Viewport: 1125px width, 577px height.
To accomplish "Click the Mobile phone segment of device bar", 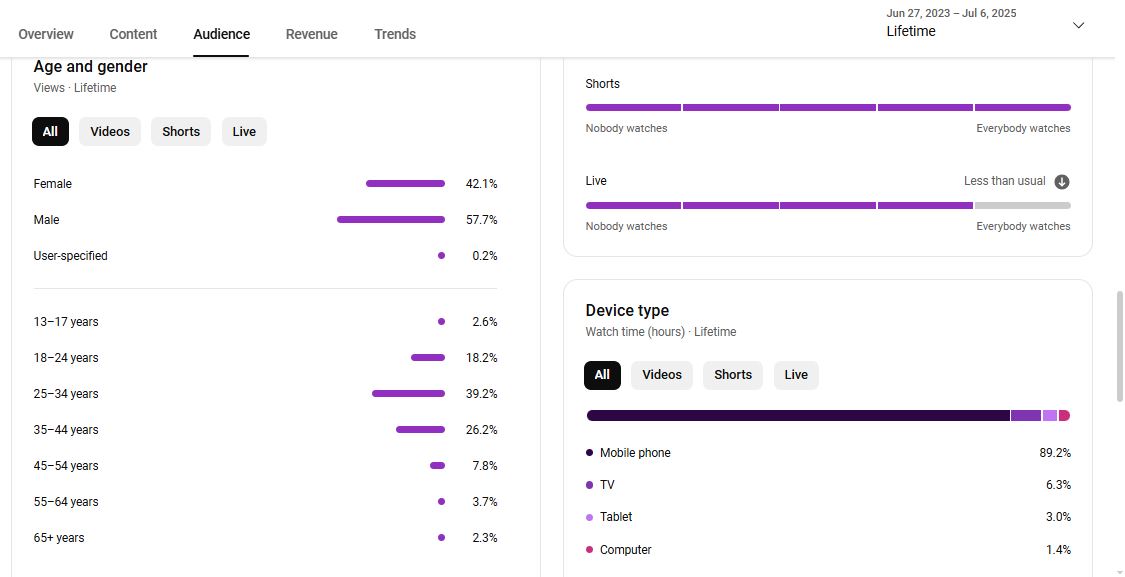I will [797, 415].
